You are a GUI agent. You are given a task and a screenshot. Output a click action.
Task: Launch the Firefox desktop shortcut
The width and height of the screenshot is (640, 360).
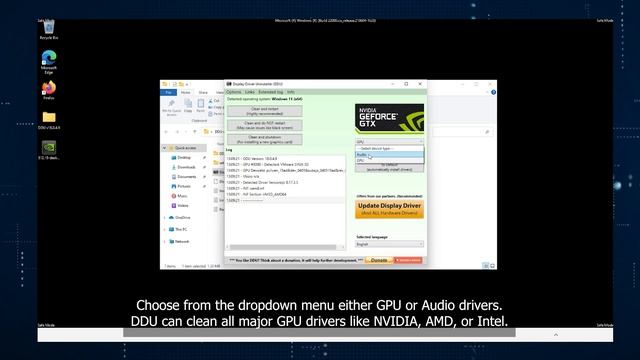pyautogui.click(x=49, y=90)
